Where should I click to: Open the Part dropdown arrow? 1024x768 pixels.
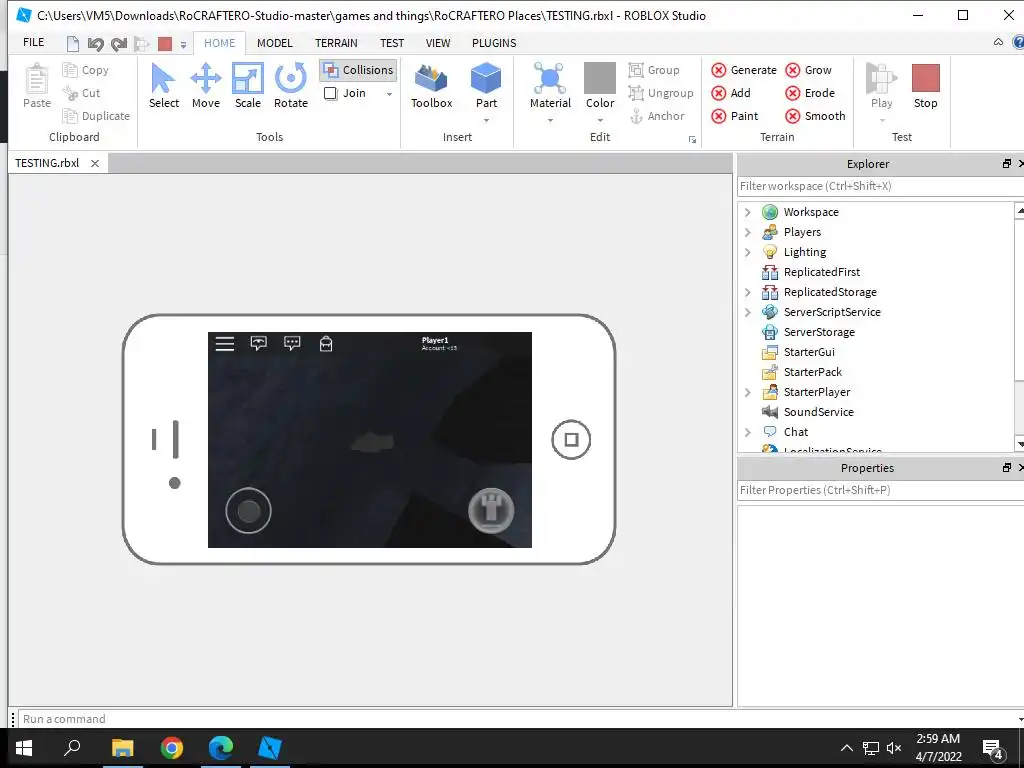pos(486,120)
